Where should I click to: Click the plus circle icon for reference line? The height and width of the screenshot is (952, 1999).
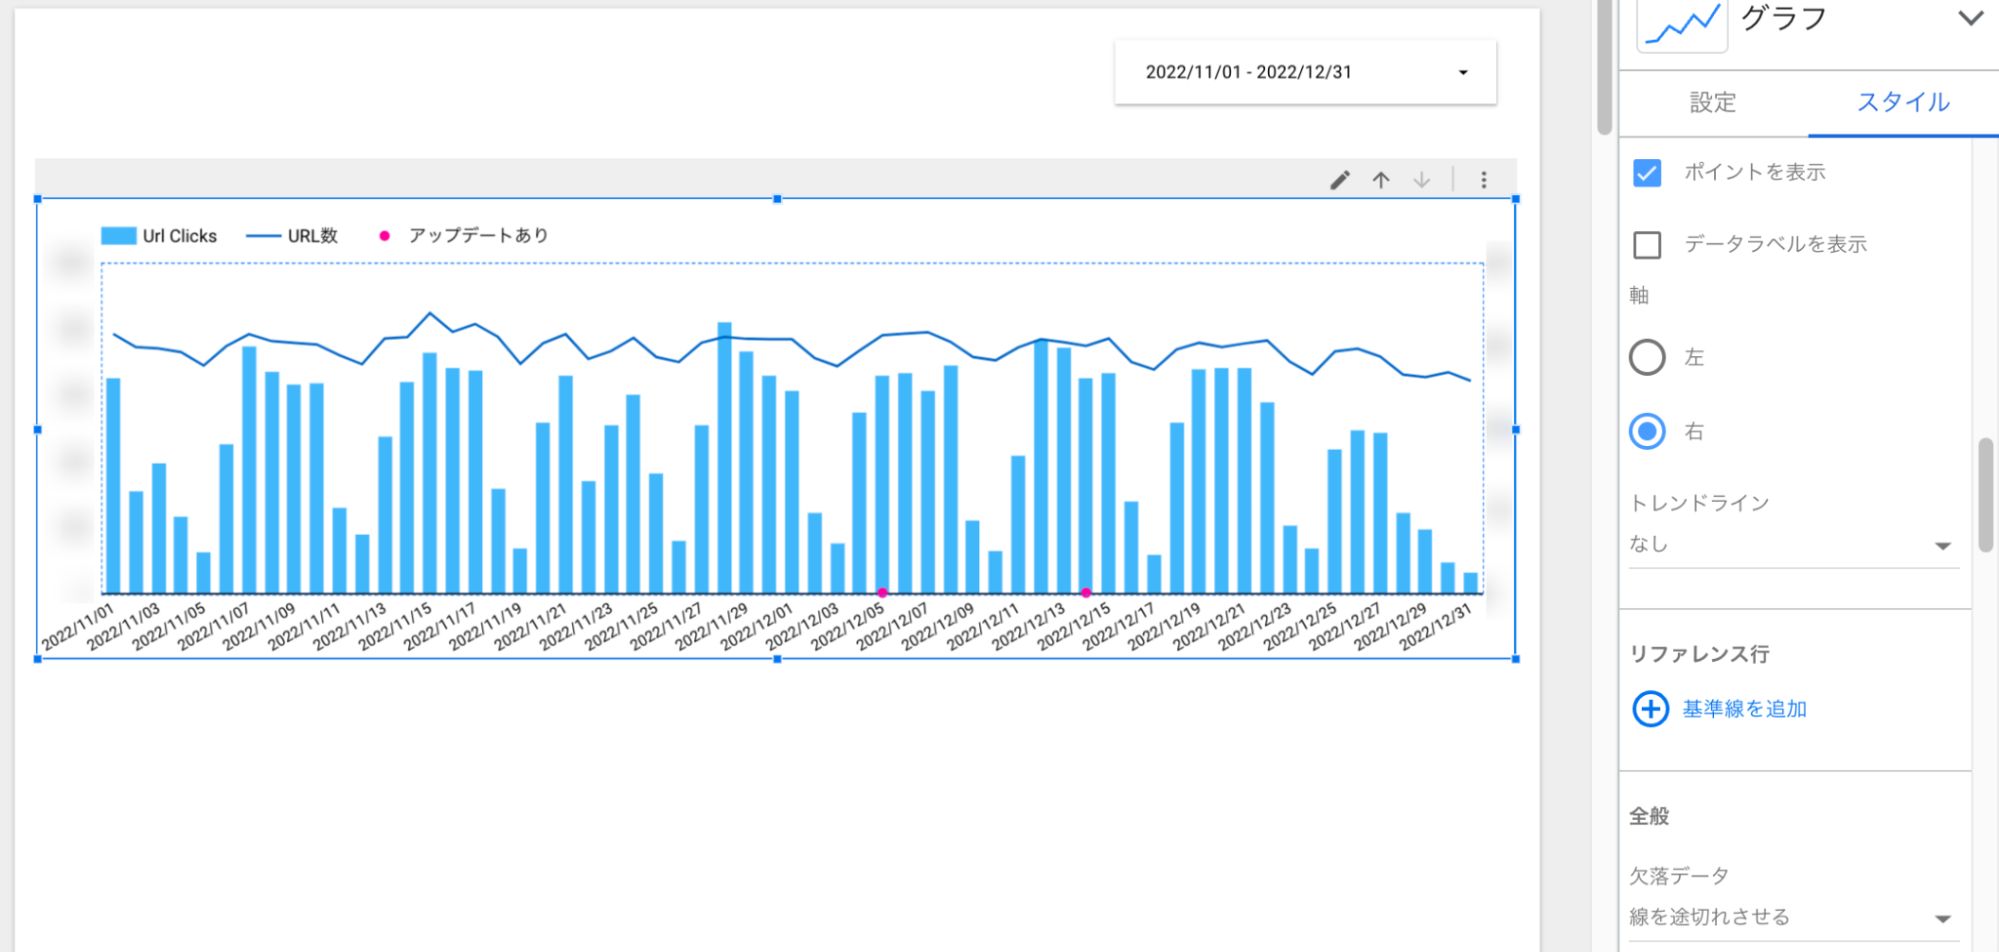pos(1650,709)
